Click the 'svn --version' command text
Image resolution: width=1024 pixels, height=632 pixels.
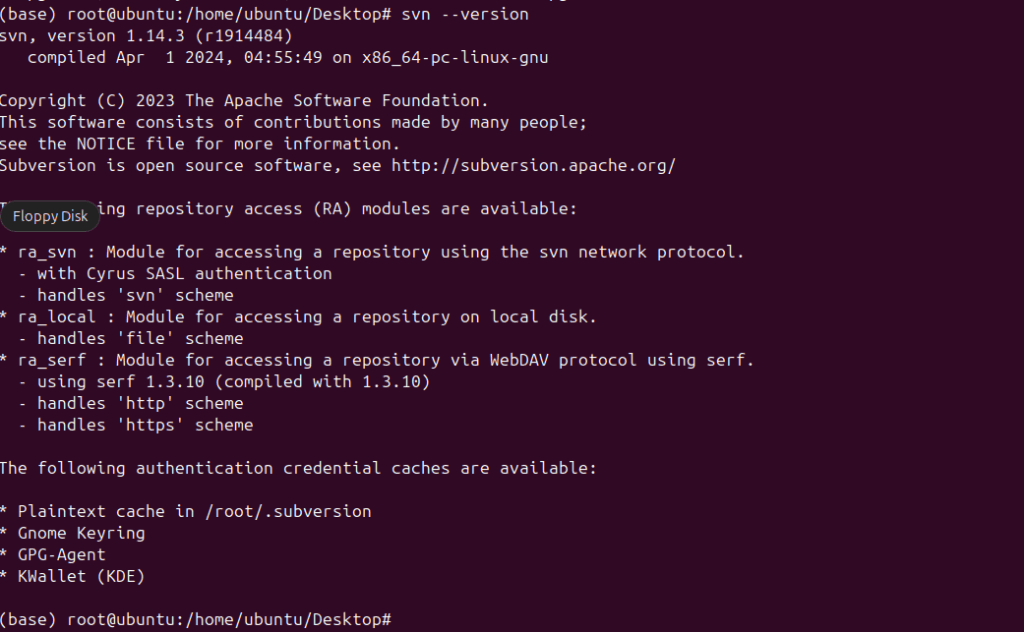coord(464,14)
